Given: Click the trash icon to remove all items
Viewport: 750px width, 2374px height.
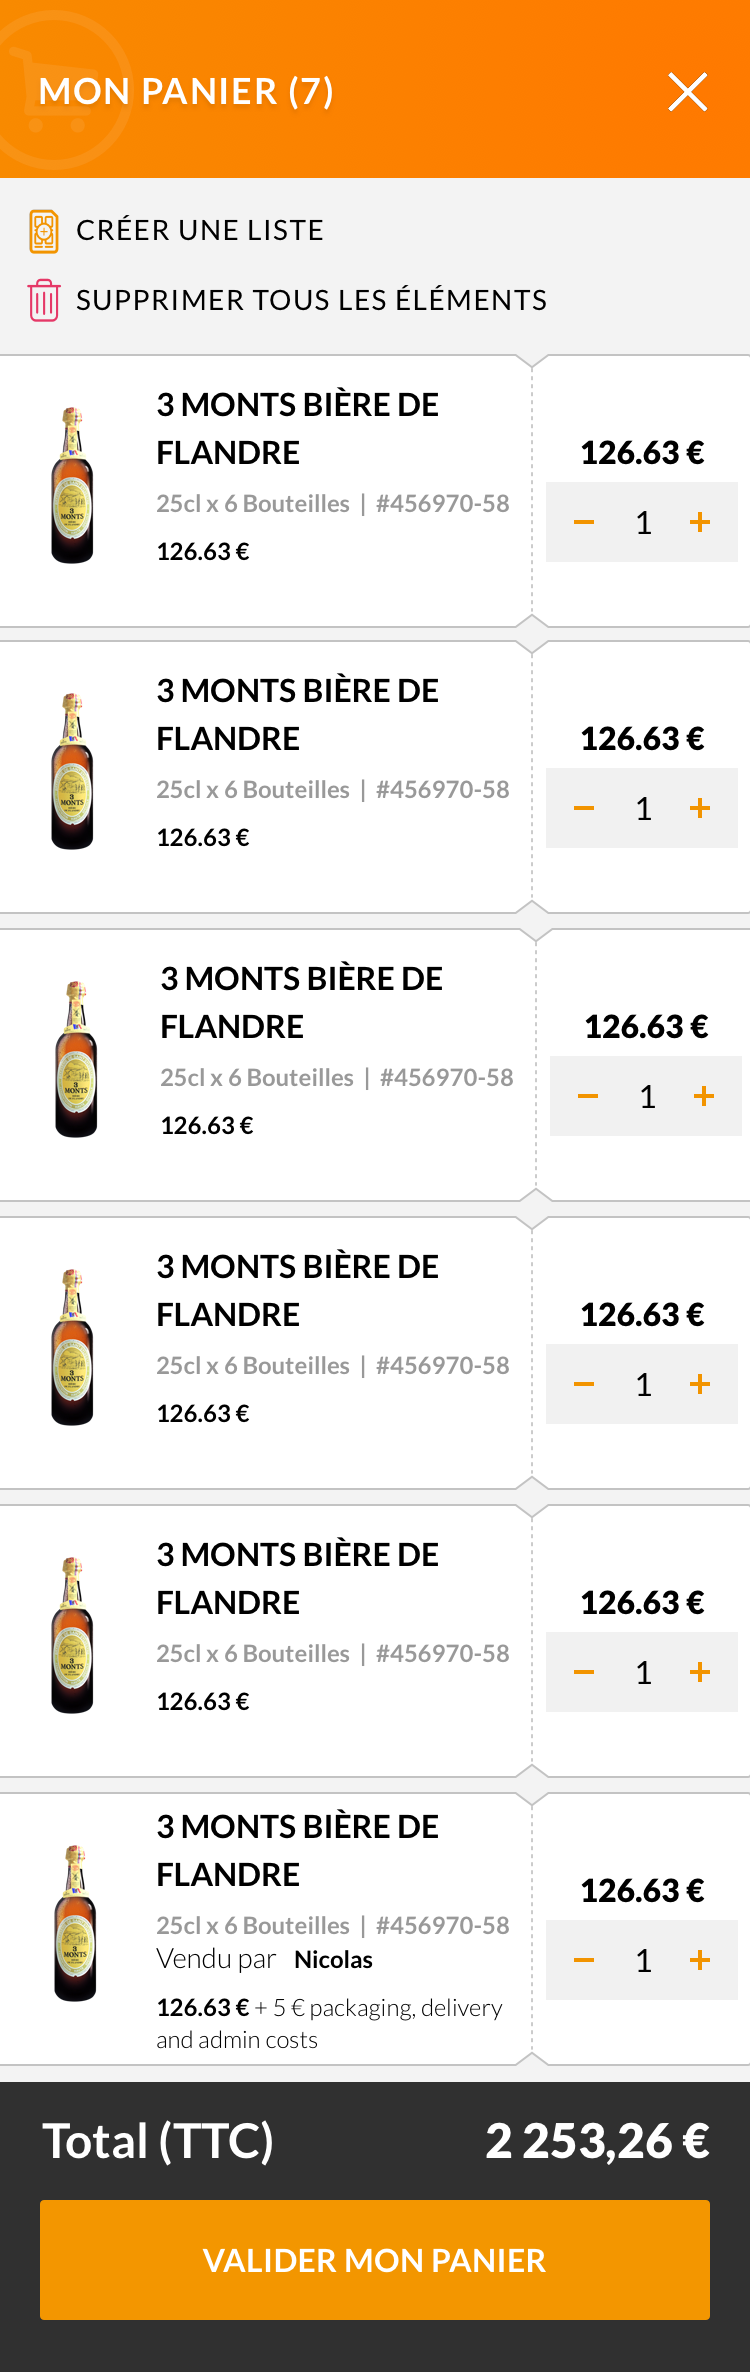Looking at the screenshot, I should pyautogui.click(x=44, y=300).
